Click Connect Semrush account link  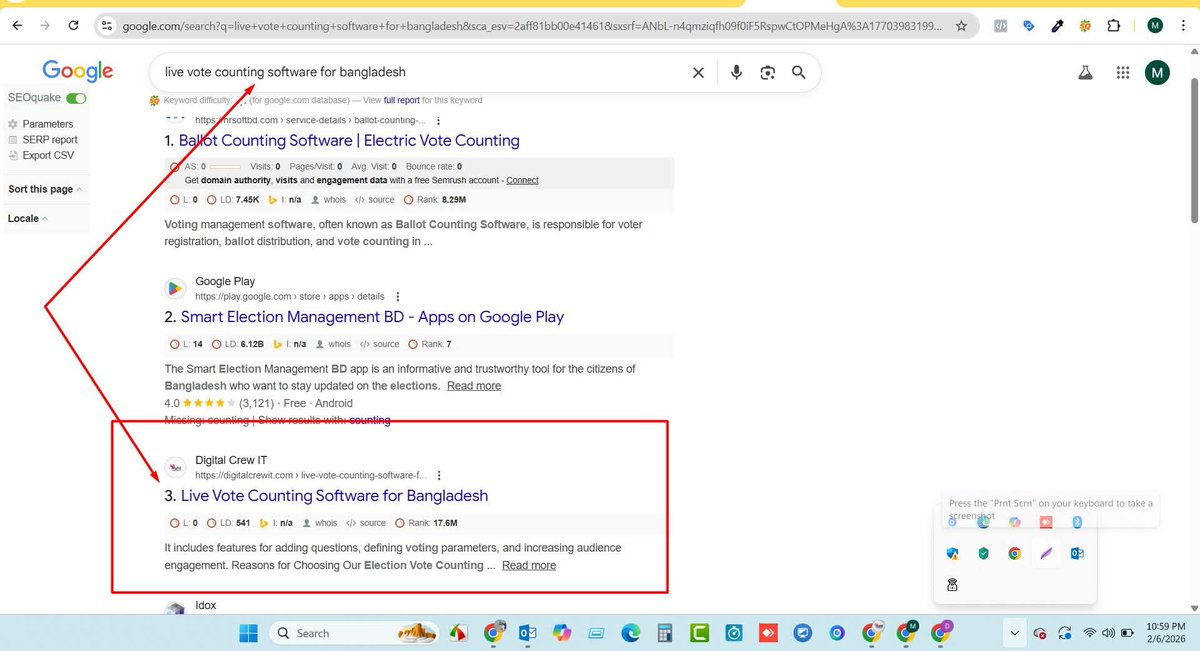click(x=522, y=180)
